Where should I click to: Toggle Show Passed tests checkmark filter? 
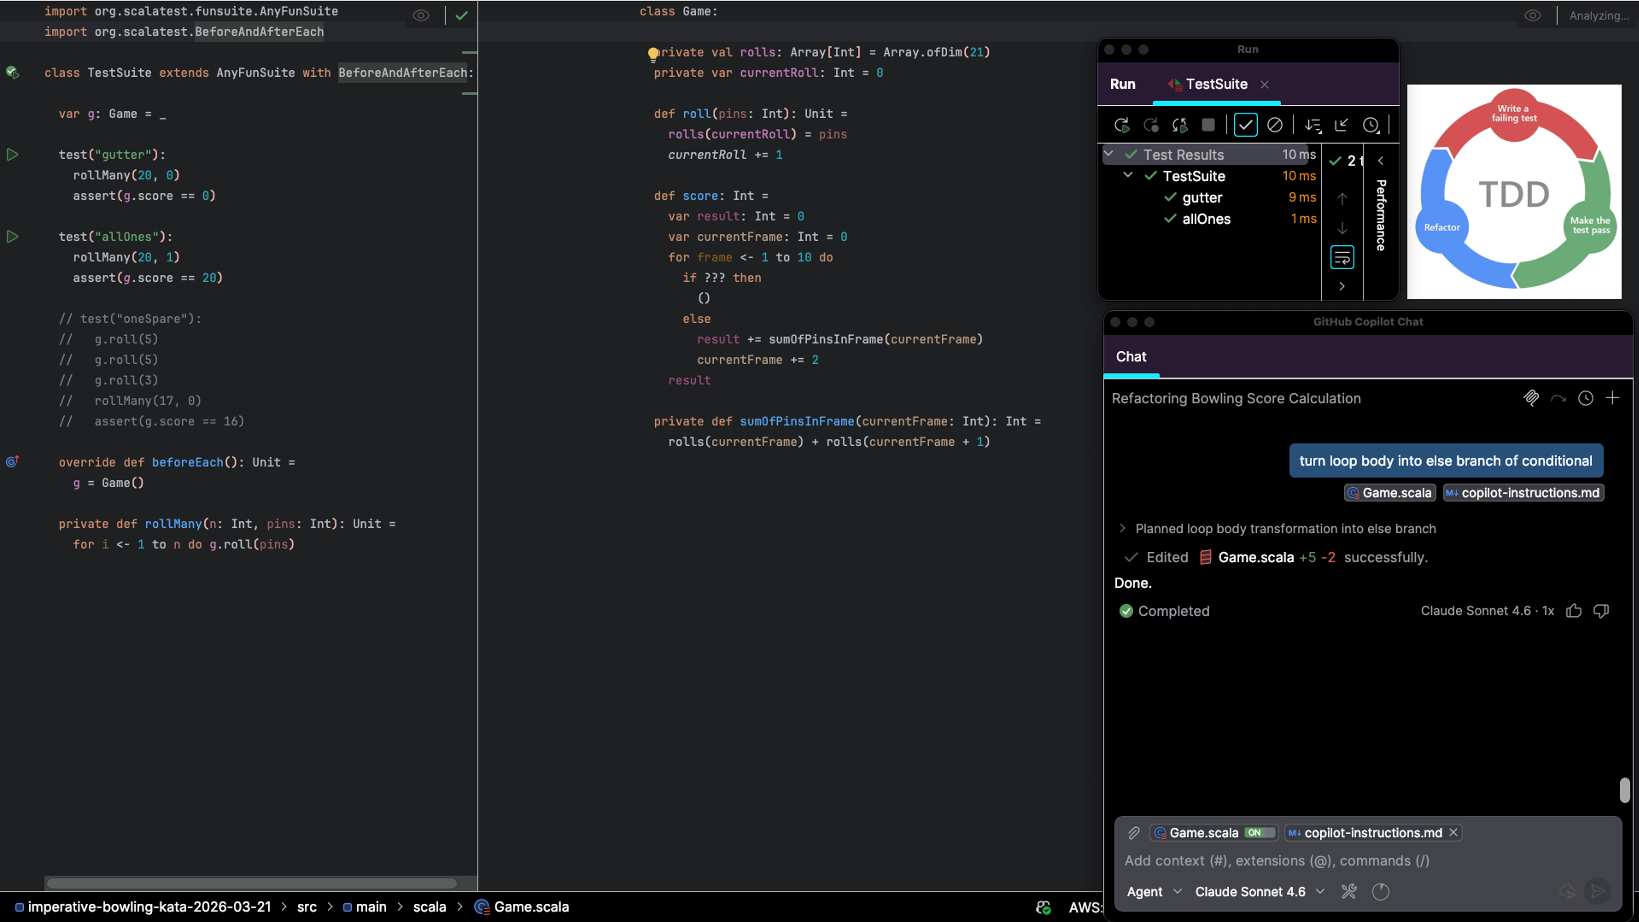1245,125
